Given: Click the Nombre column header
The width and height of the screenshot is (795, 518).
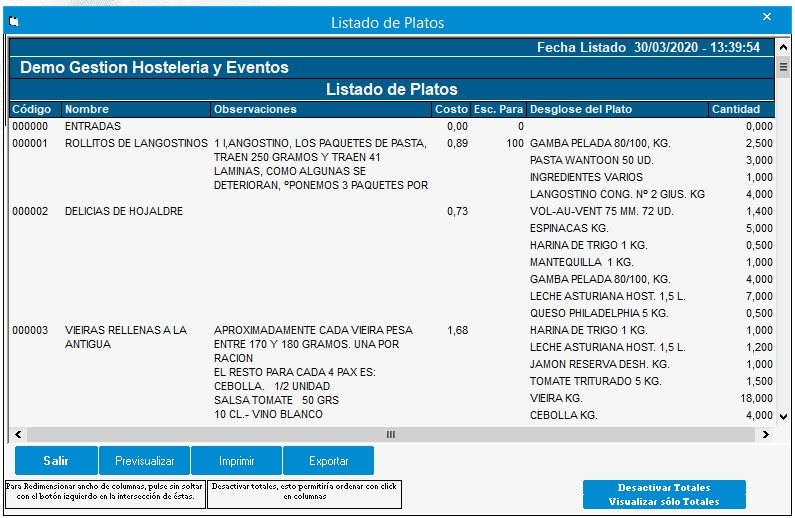Looking at the screenshot, I should pos(135,109).
